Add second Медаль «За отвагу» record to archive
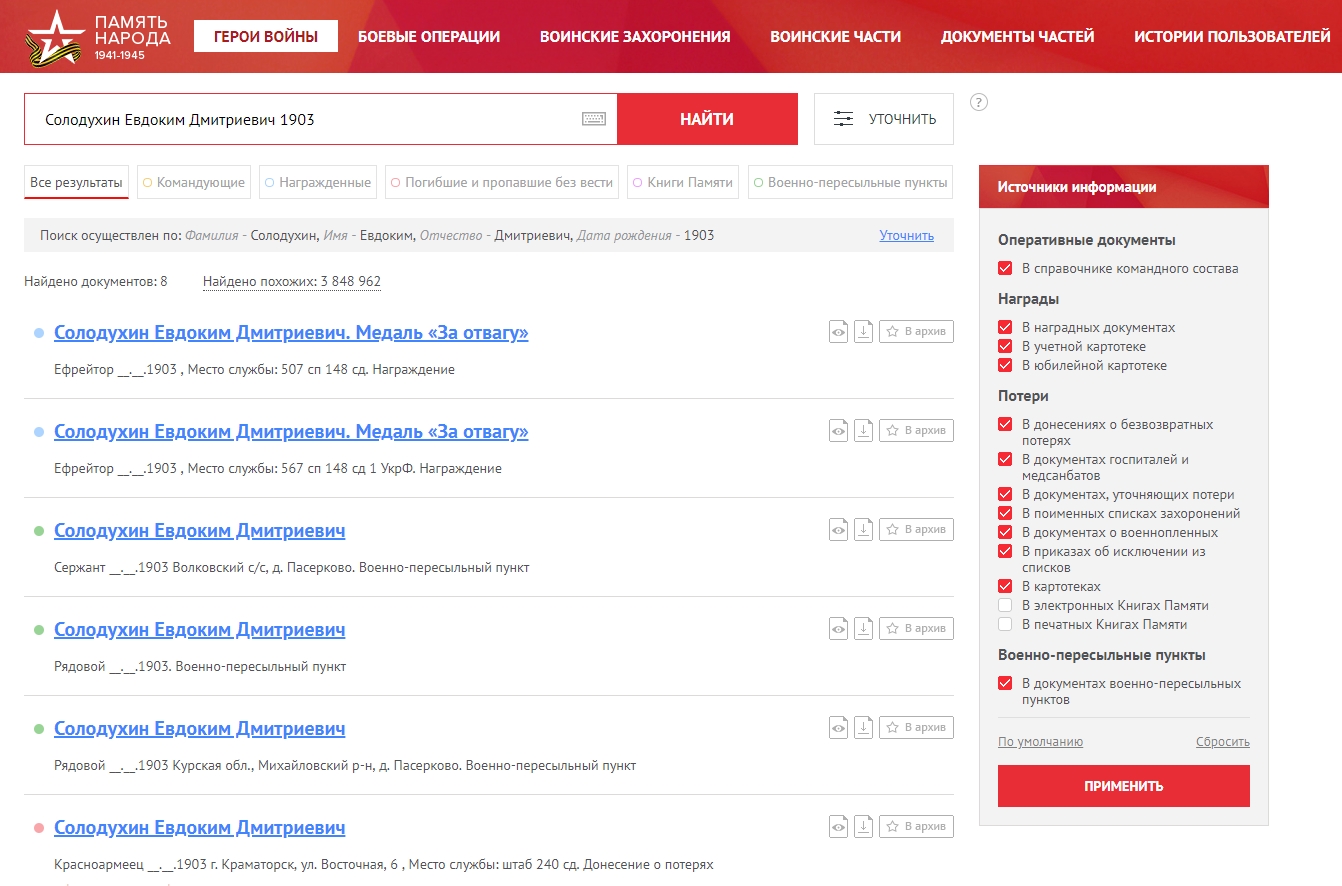Screen dimensions: 1342x886 [916, 431]
